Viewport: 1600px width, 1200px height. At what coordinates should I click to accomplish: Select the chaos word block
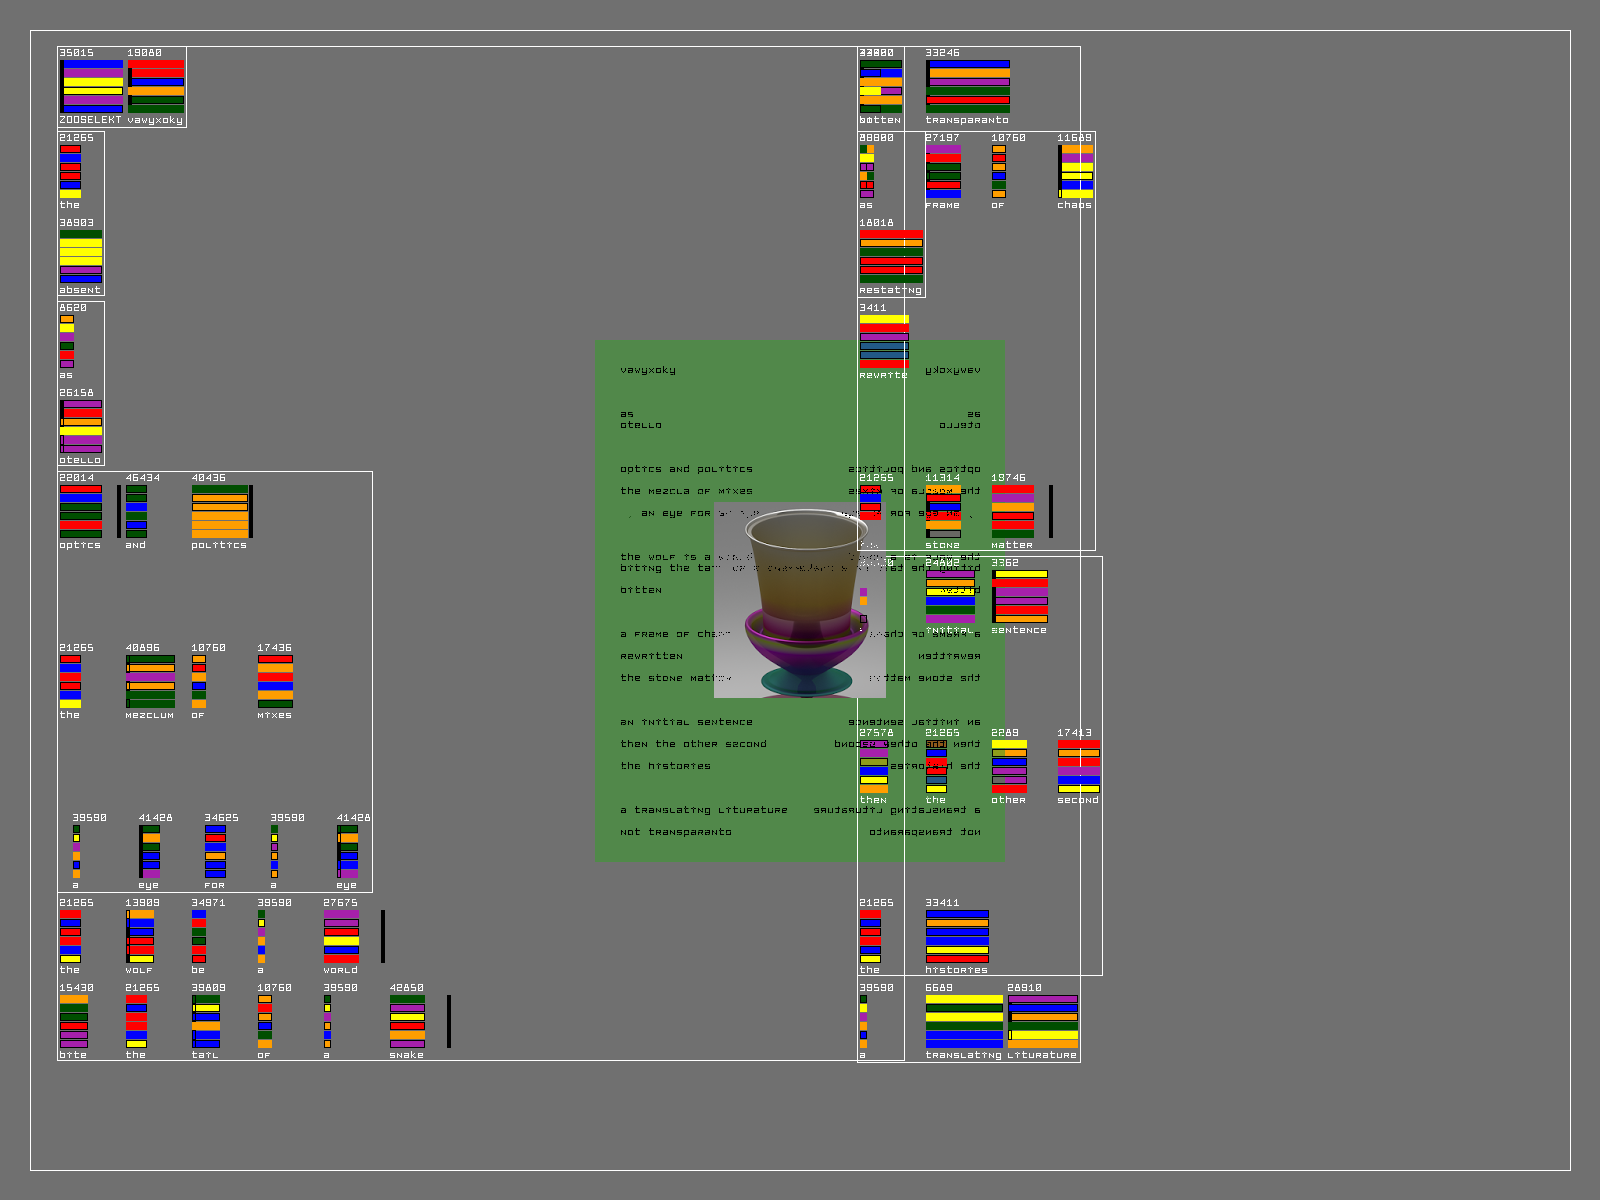point(1075,171)
